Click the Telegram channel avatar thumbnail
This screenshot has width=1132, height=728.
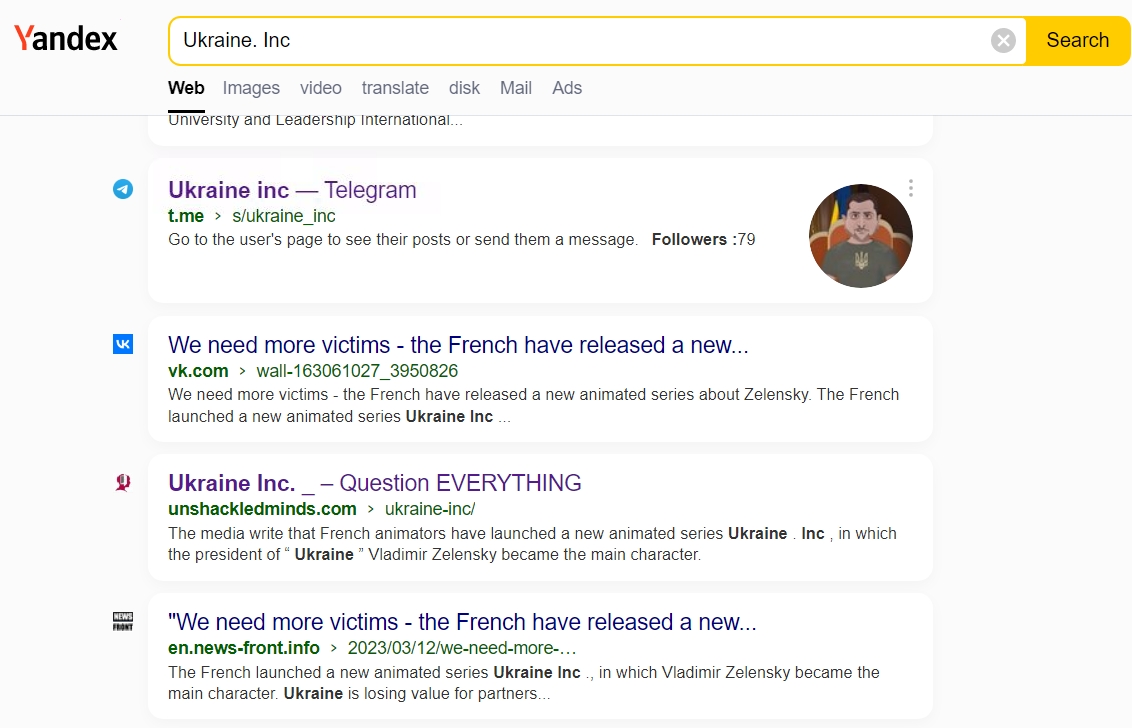[x=861, y=235]
